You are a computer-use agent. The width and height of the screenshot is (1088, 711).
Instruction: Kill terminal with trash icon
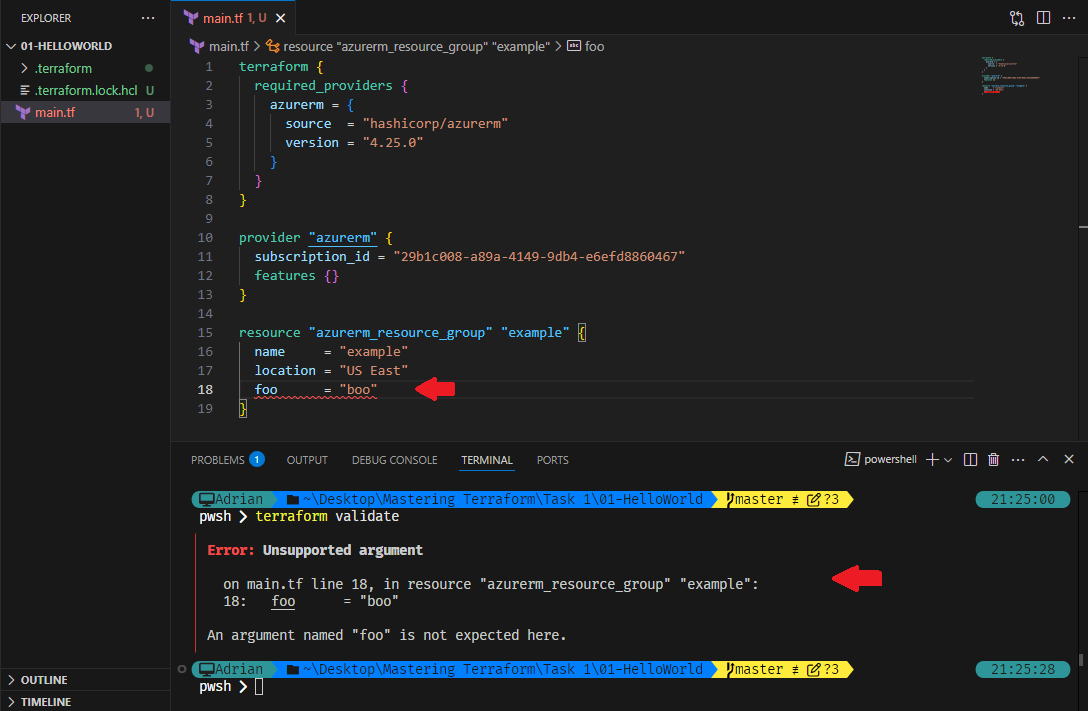[x=993, y=459]
